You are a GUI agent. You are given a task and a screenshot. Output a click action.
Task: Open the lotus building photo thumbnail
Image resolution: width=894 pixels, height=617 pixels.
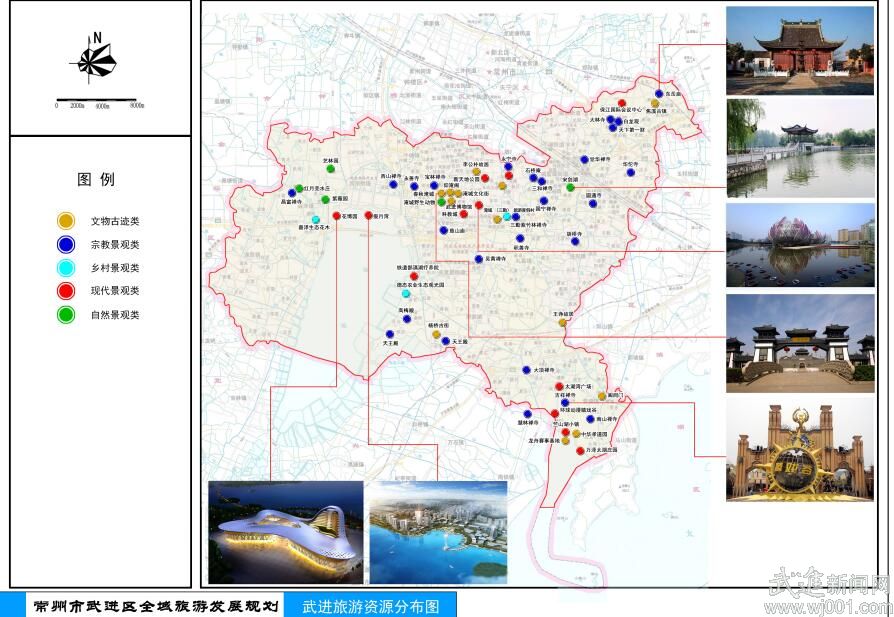pyautogui.click(x=799, y=245)
